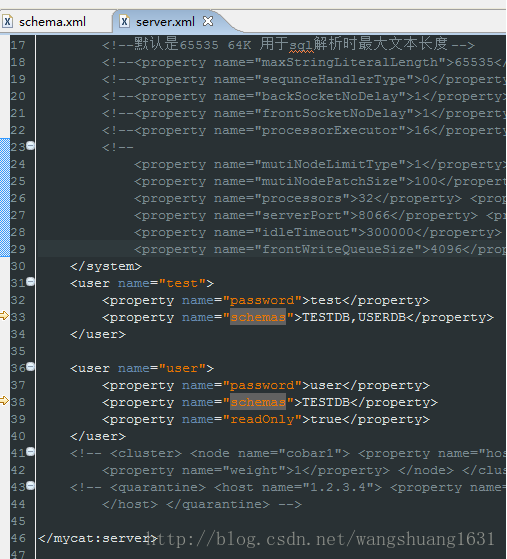Click host name "1.2.3.4" on line 43
507x559 pixels.
(x=338, y=487)
